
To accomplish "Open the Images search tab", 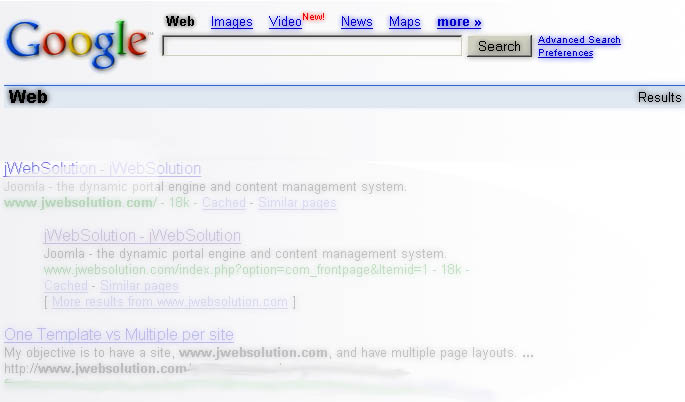I will click(232, 21).
